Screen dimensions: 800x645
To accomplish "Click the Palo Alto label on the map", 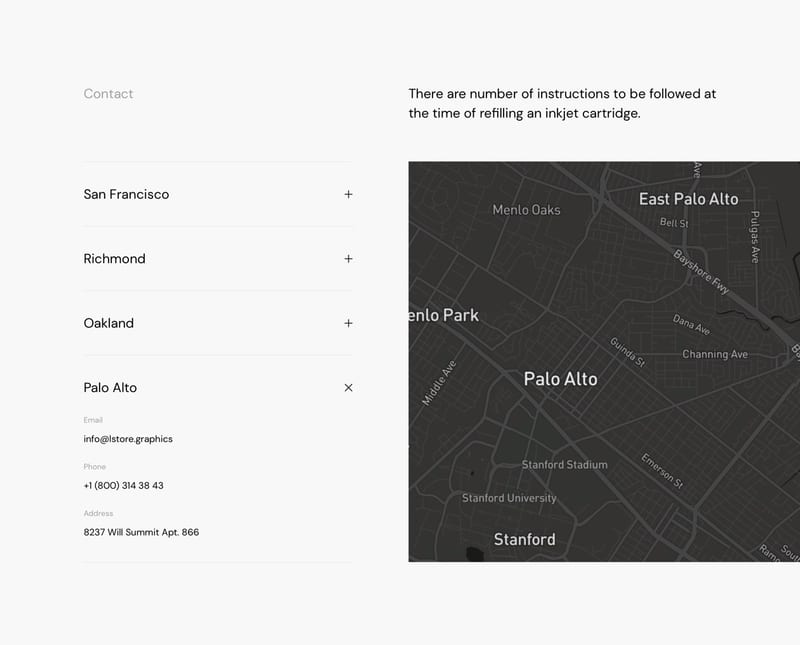I will (x=560, y=379).
